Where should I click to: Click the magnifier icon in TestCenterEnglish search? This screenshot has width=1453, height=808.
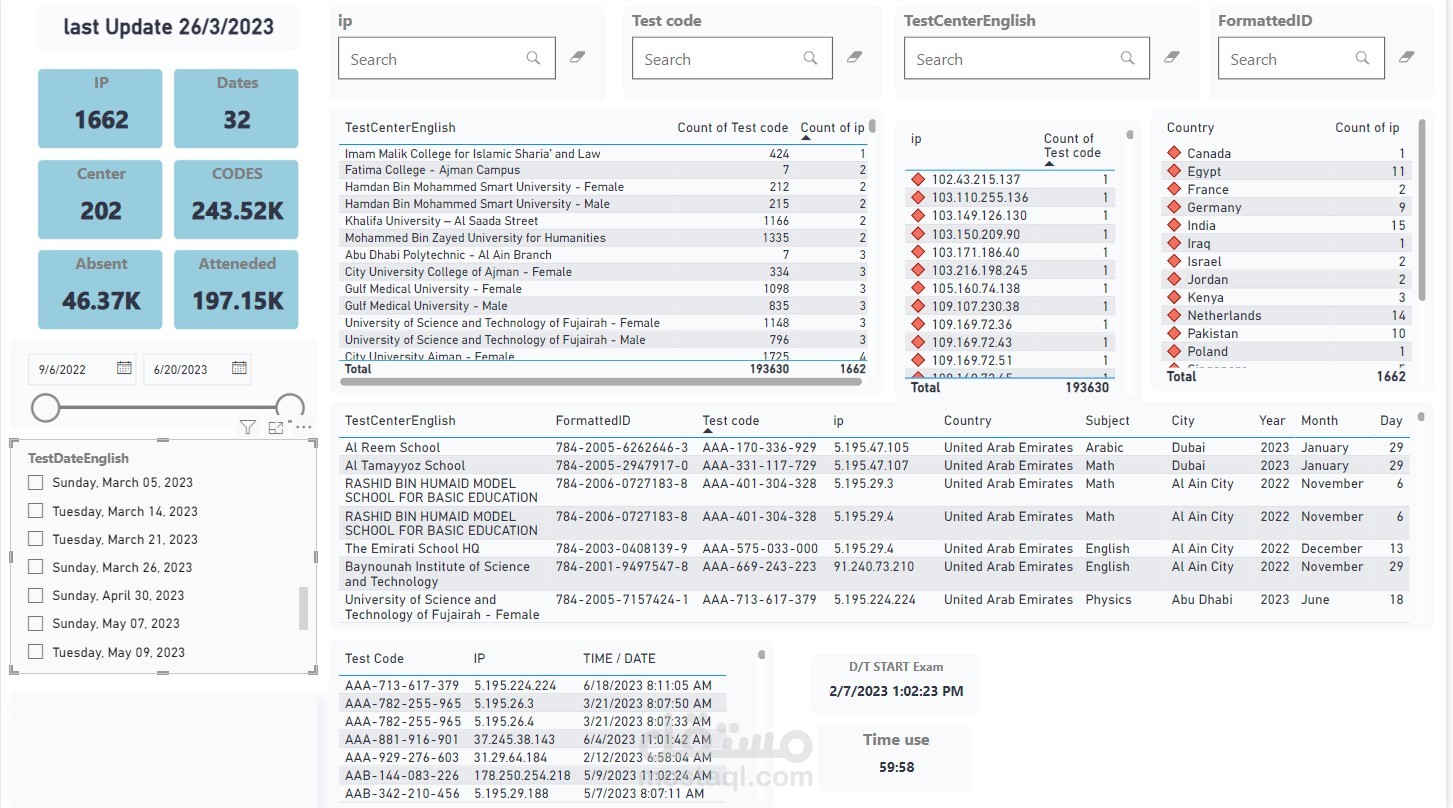1127,59
